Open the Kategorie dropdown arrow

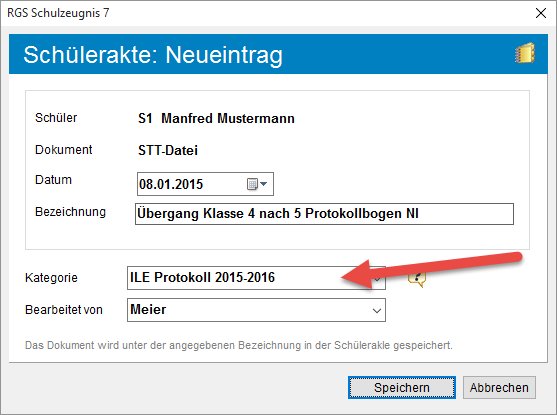pyautogui.click(x=377, y=279)
